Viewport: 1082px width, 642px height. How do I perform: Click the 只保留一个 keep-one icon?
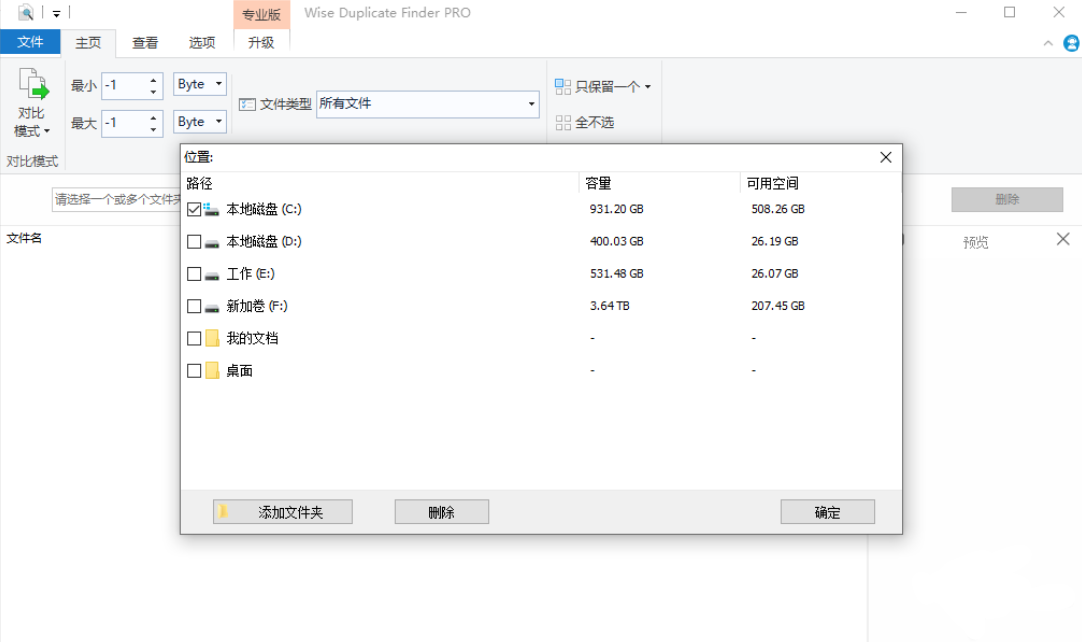(563, 86)
